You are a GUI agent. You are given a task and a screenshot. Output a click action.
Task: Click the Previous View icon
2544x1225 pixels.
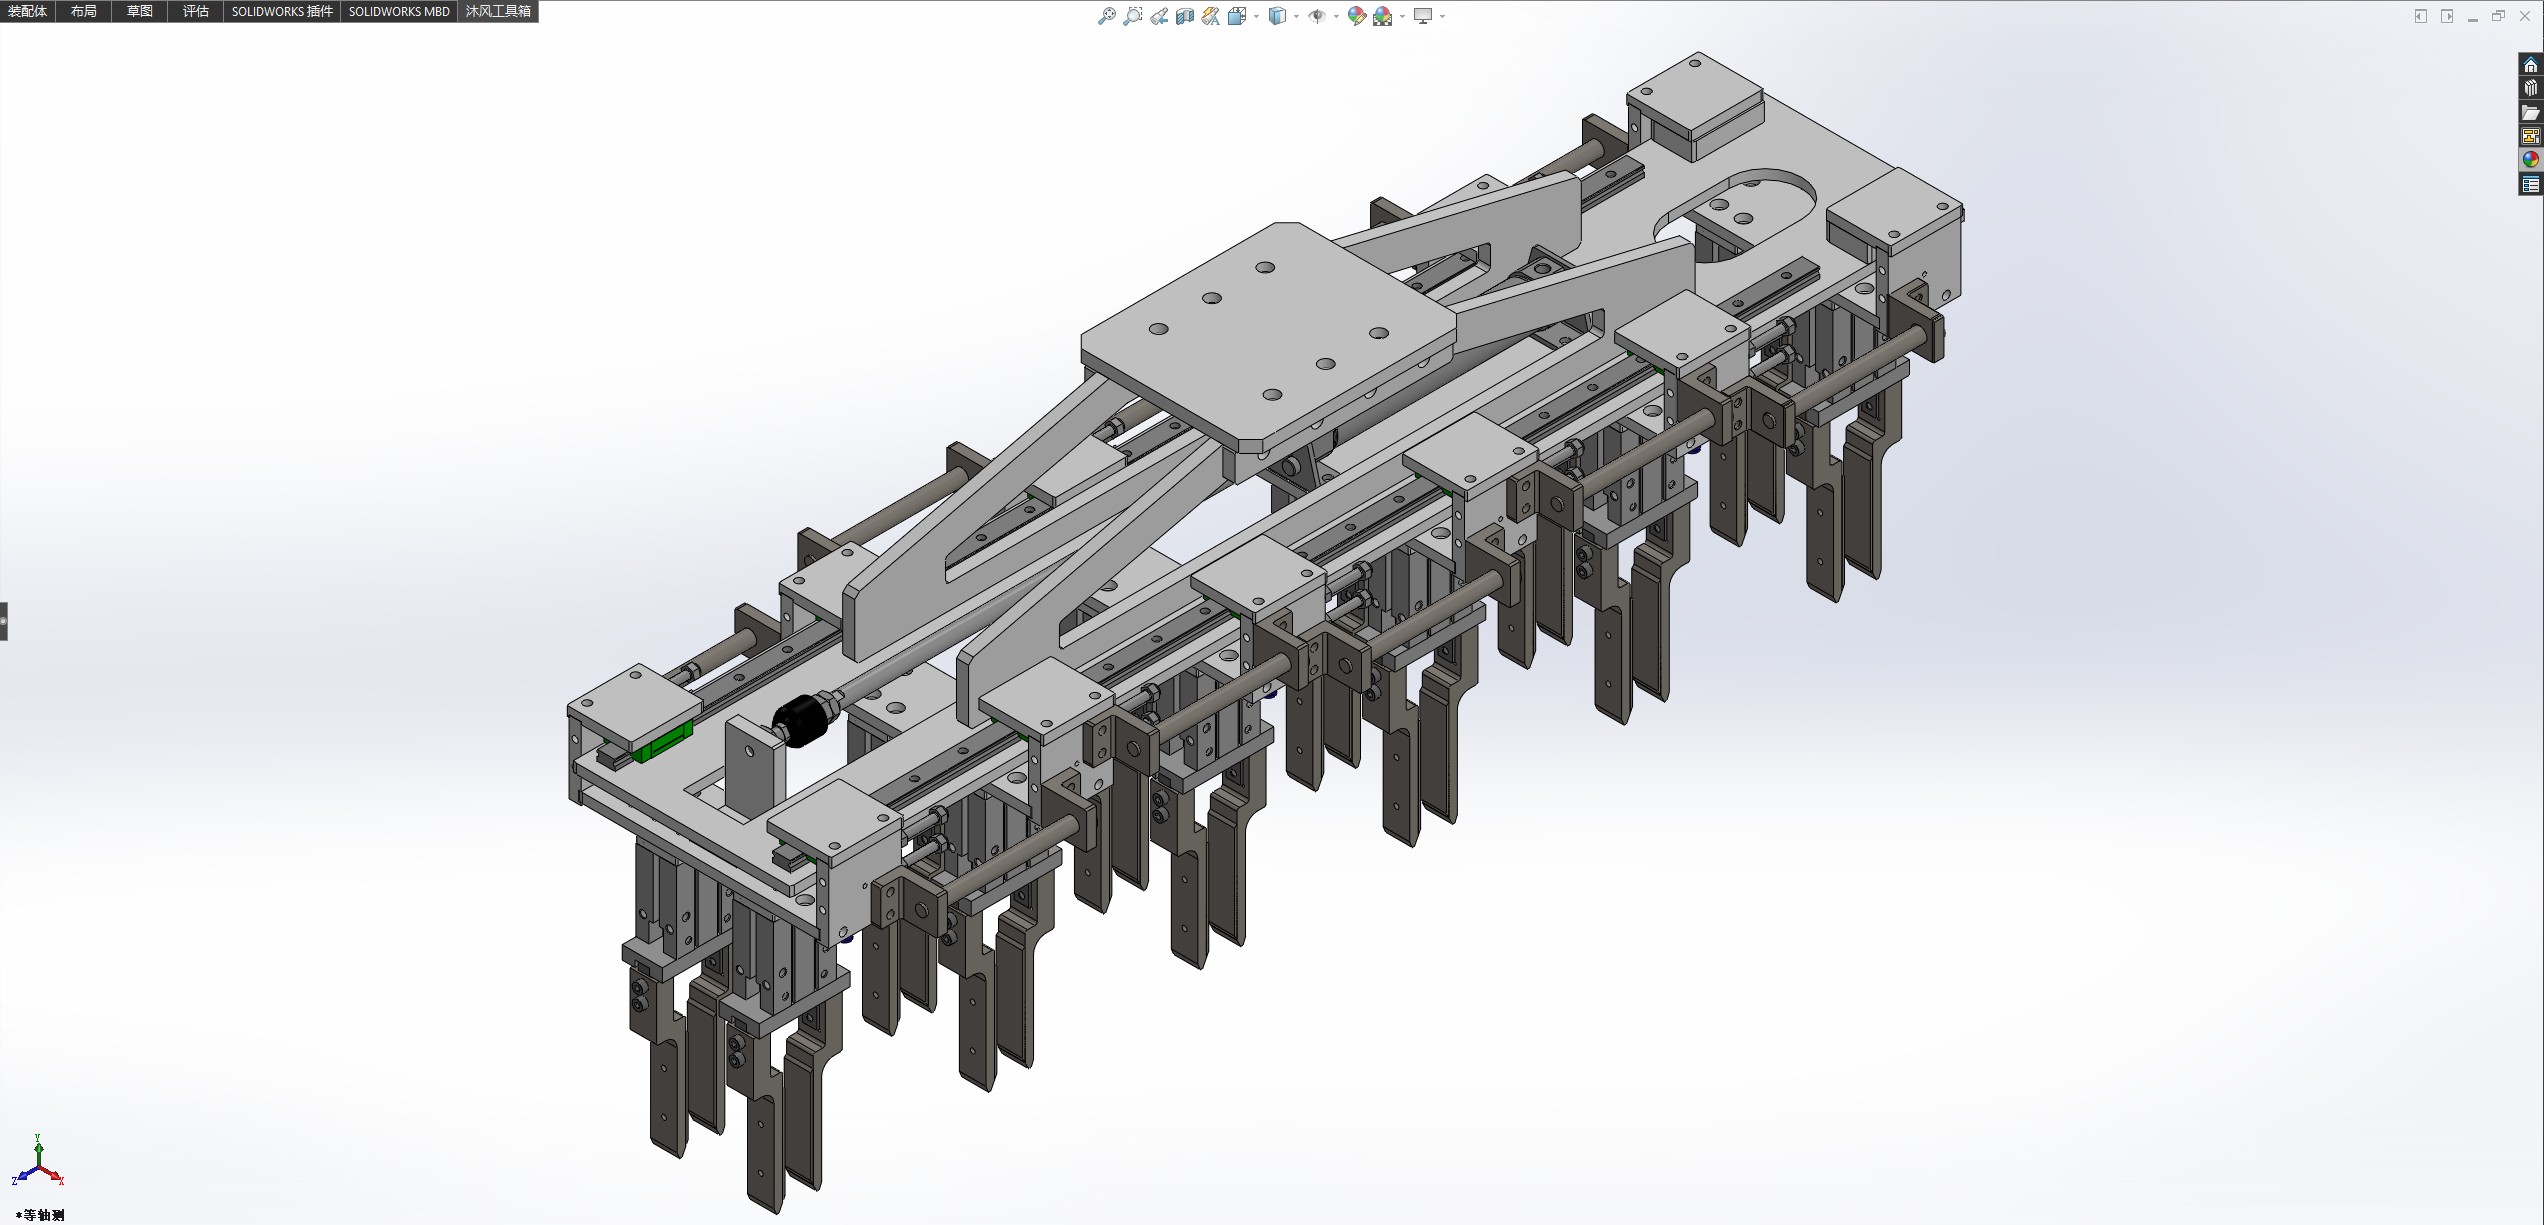(1159, 16)
